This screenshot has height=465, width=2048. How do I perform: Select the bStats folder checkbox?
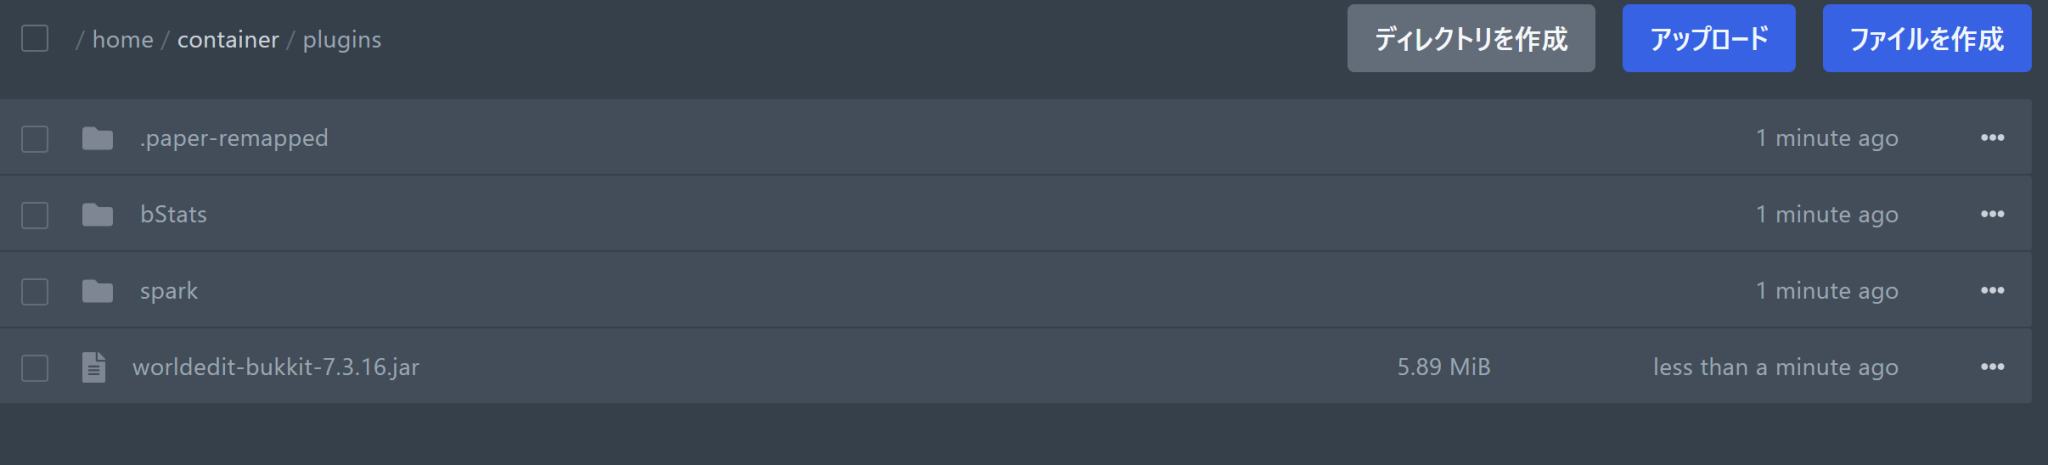point(35,215)
